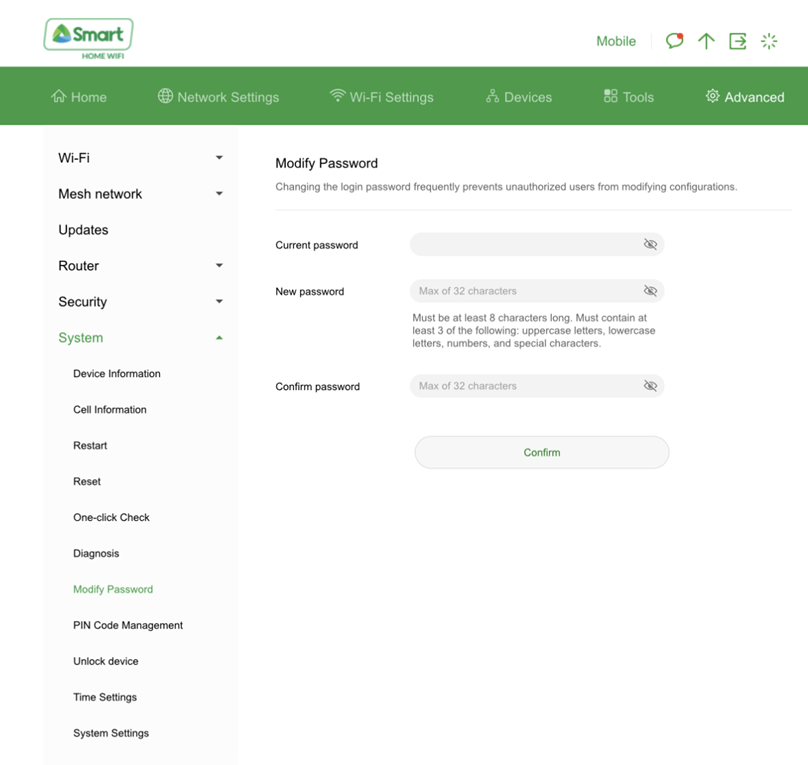Open the Tools tab
Viewport: 808px width, 765px height.
point(628,97)
